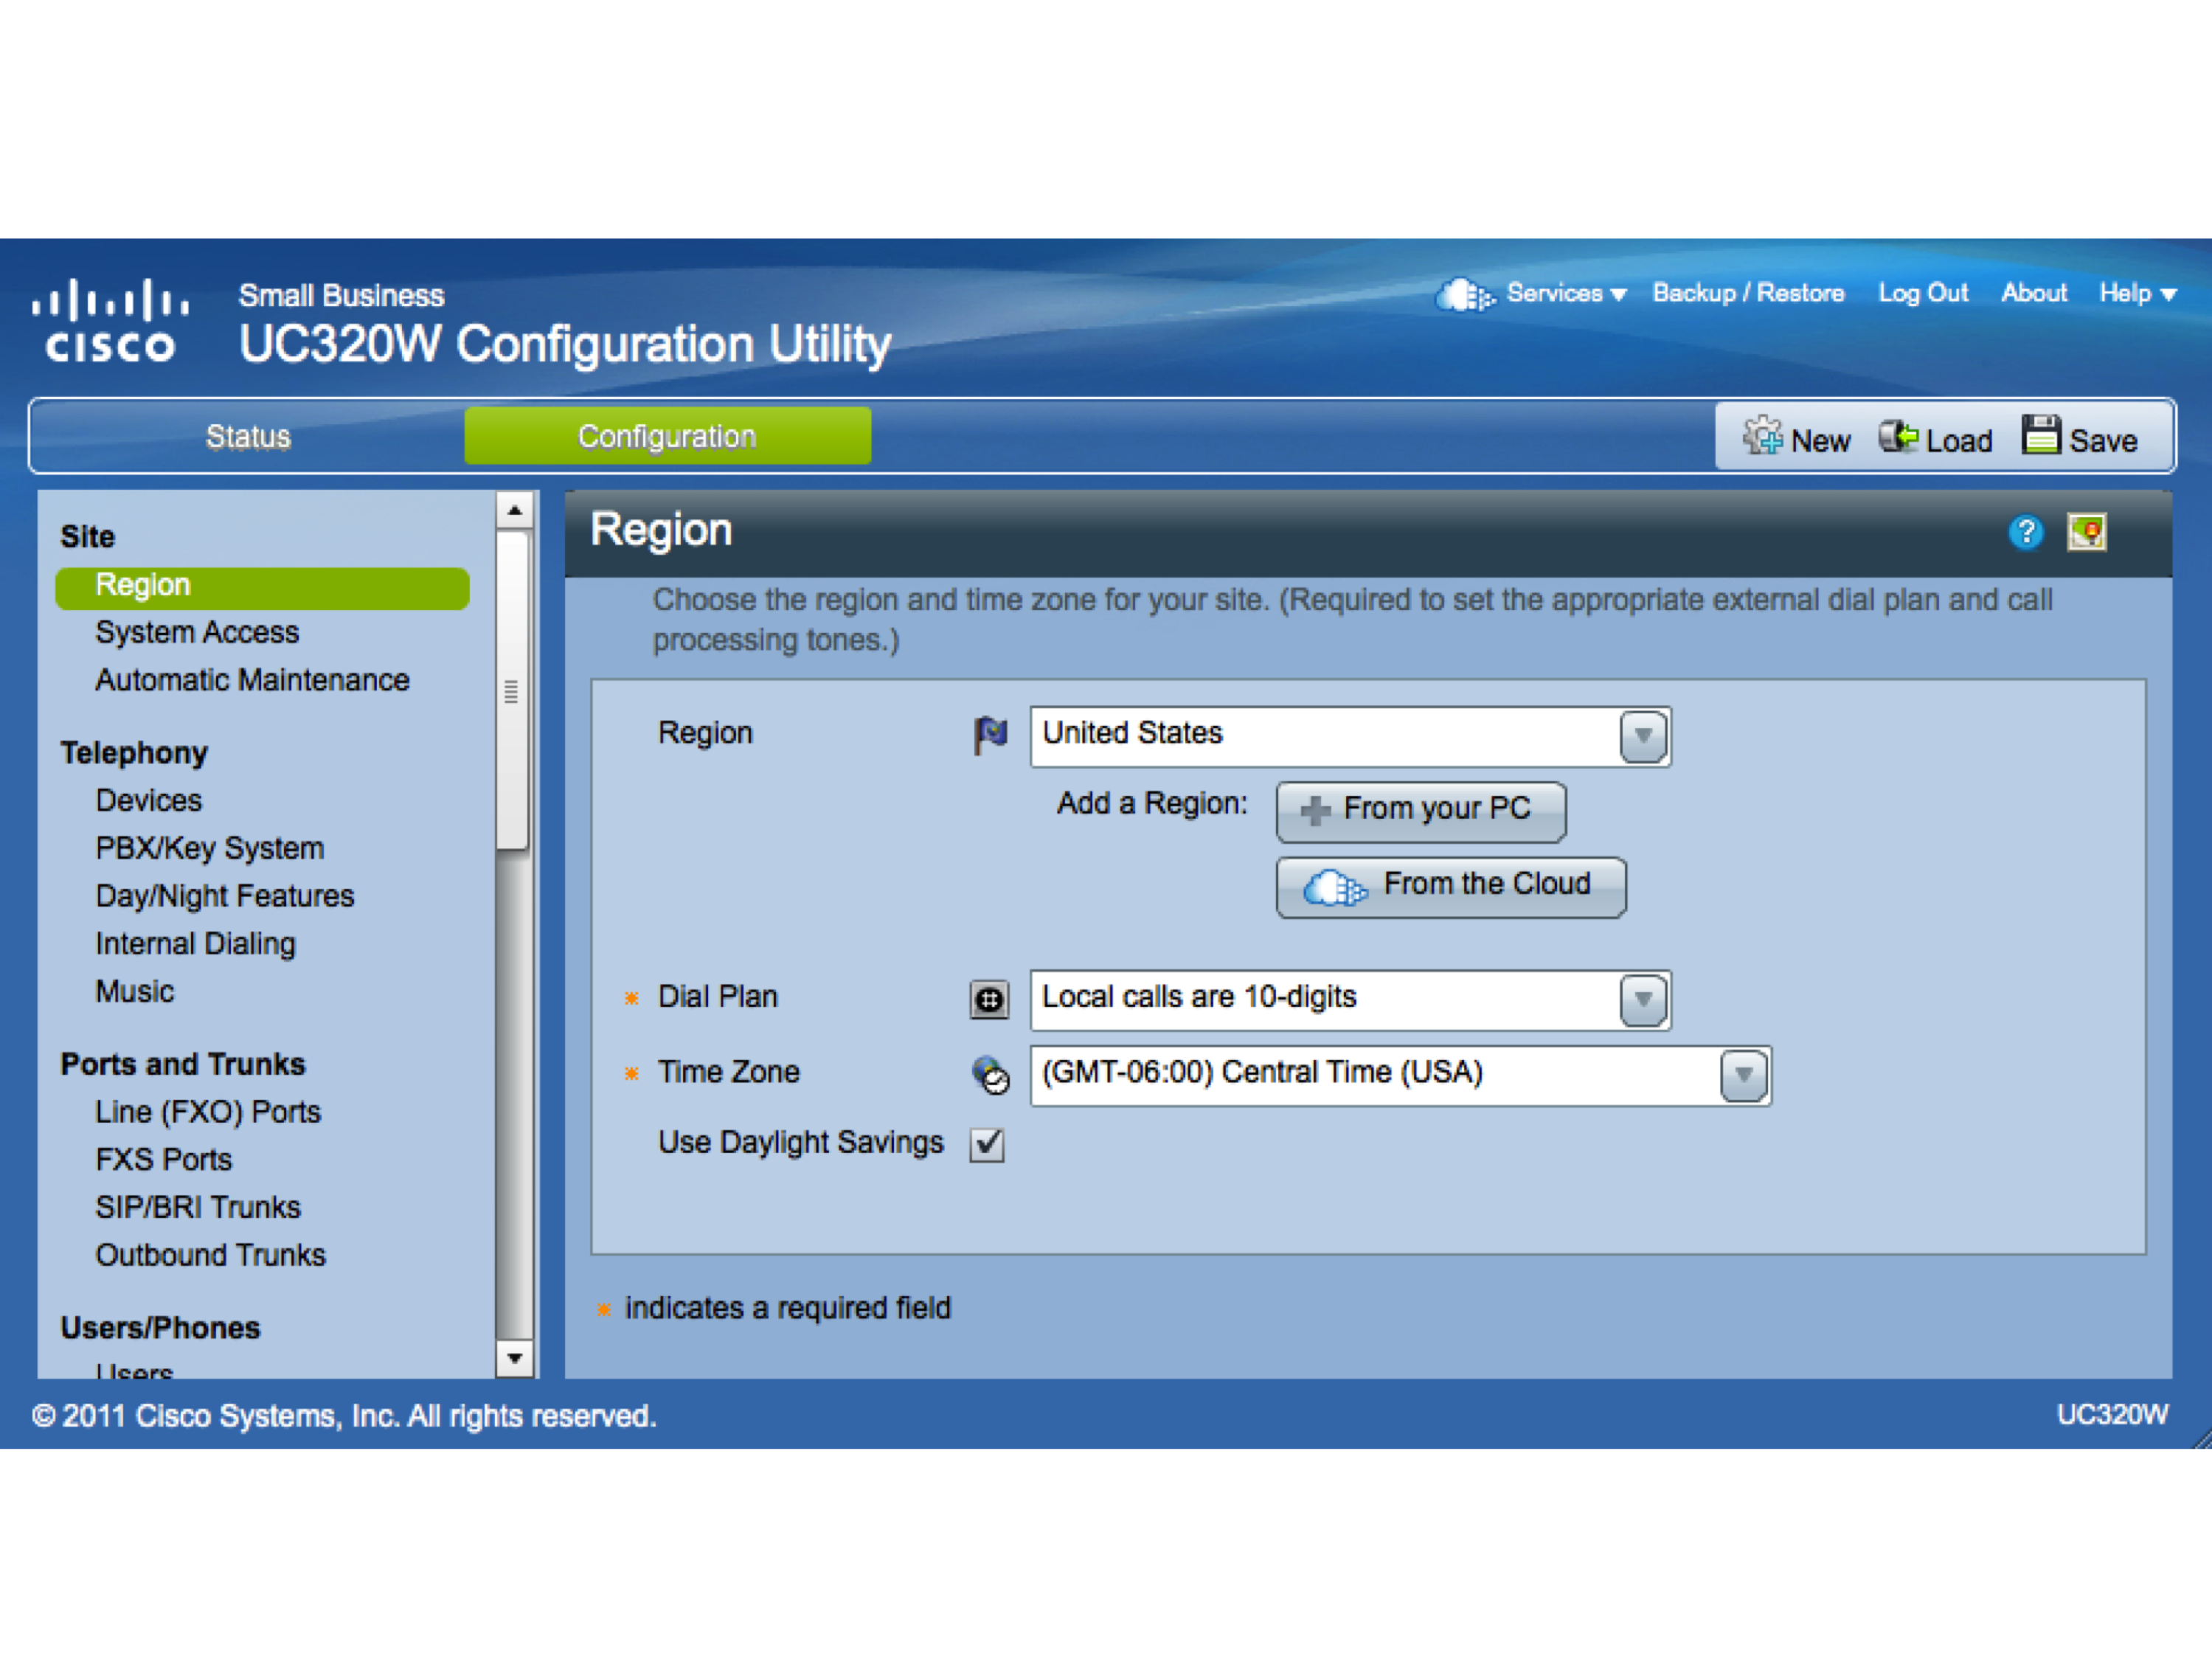Click the Ports and Trunks heading
Image resolution: width=2212 pixels, height=1659 pixels.
183,1064
